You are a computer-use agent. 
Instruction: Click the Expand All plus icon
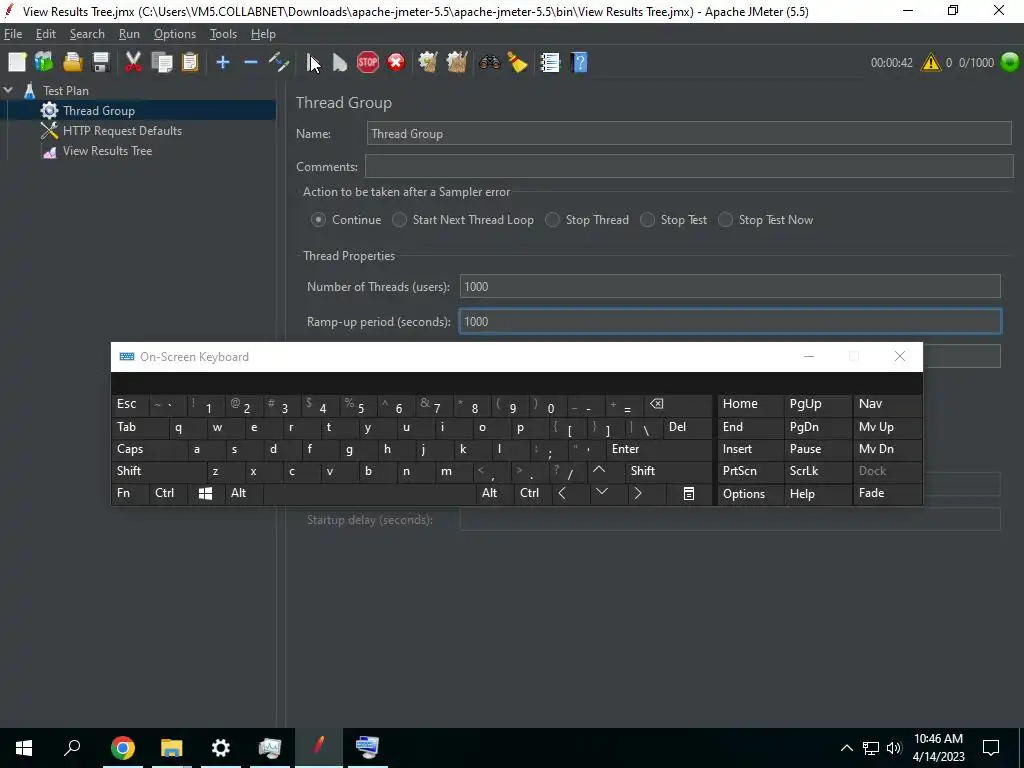pyautogui.click(x=223, y=63)
